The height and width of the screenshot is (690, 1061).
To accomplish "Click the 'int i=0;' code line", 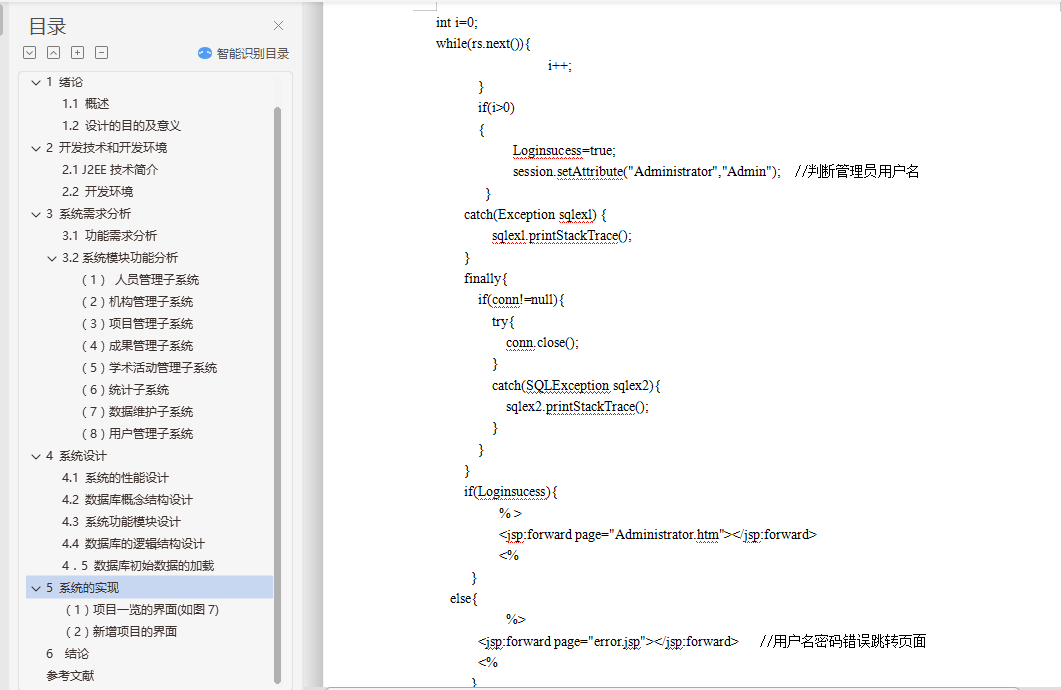I will coord(457,22).
